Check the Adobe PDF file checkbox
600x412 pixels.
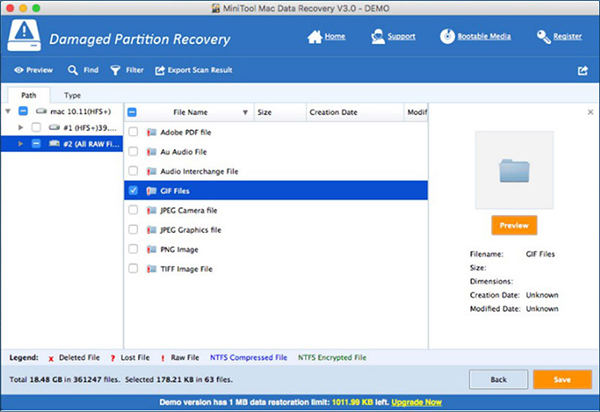133,132
